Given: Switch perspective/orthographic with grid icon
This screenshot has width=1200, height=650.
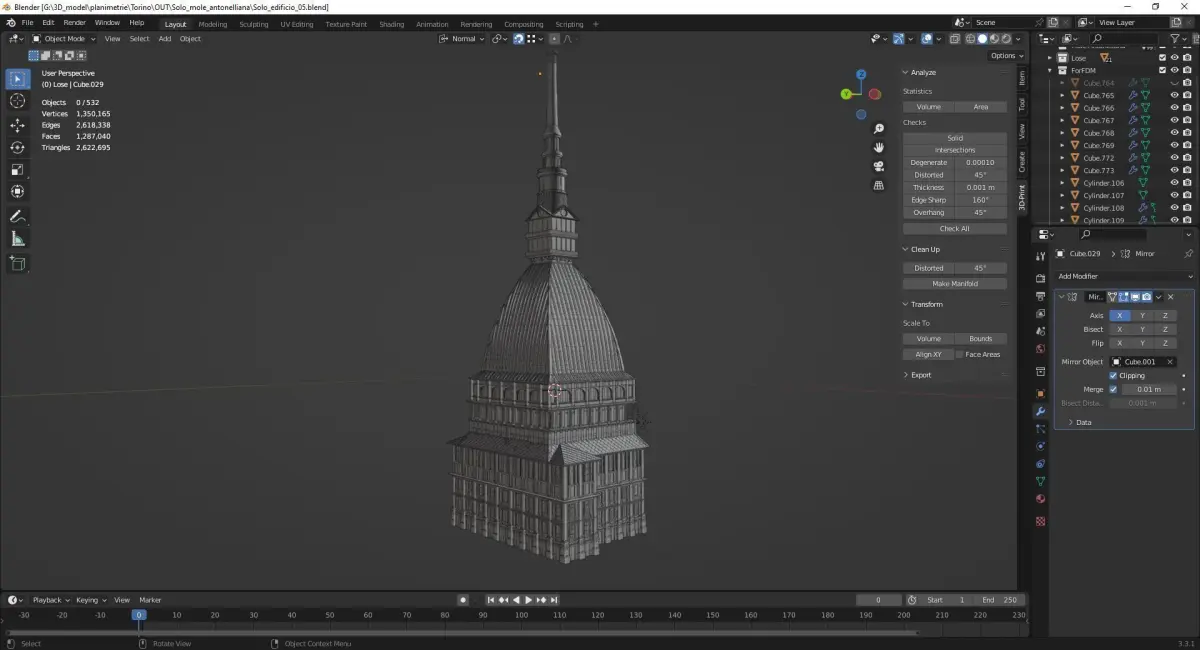Looking at the screenshot, I should click(879, 185).
